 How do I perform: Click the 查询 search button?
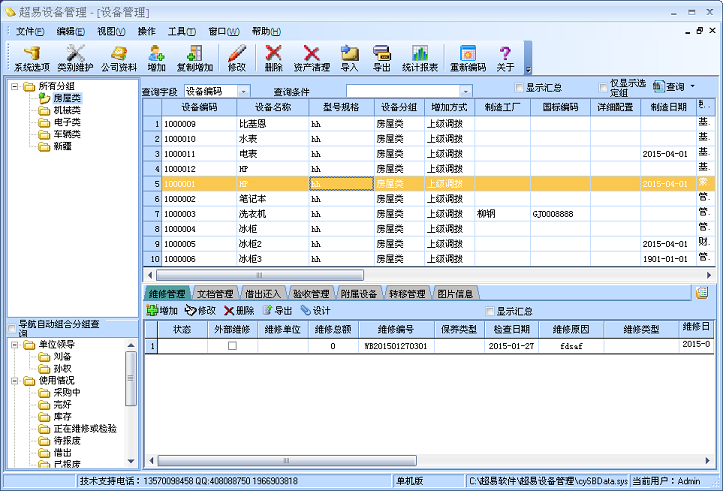click(x=674, y=88)
